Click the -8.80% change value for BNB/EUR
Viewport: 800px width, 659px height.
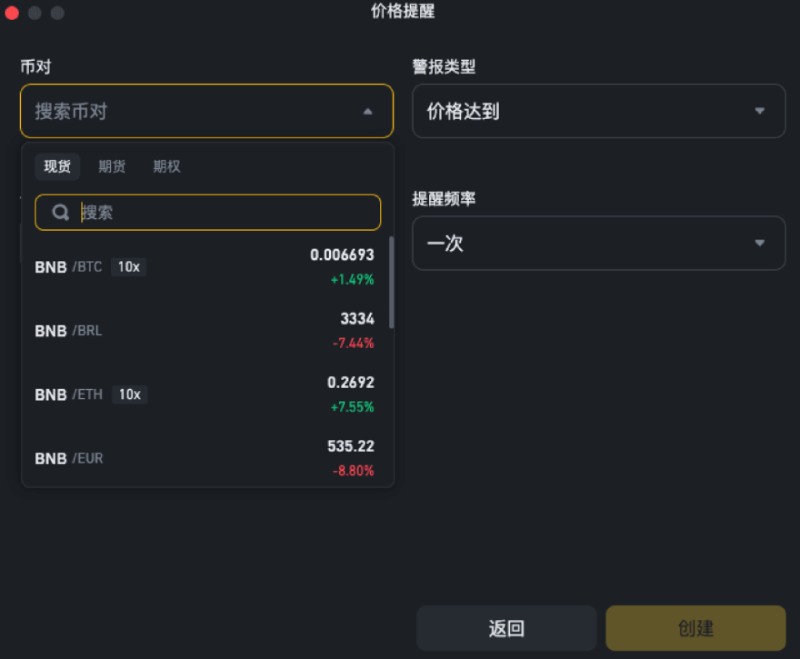tap(354, 470)
